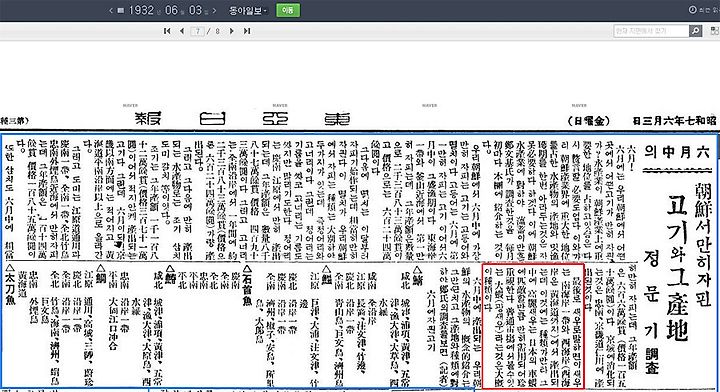This screenshot has height=392, width=720.
Task: Select the year 1932 field
Action: click(141, 10)
